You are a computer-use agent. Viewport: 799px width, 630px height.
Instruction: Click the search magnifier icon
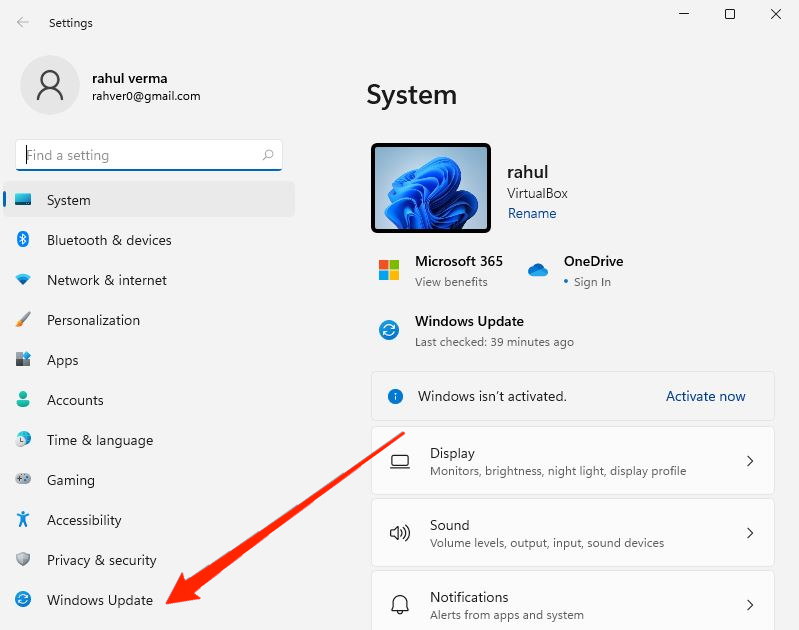pos(268,155)
